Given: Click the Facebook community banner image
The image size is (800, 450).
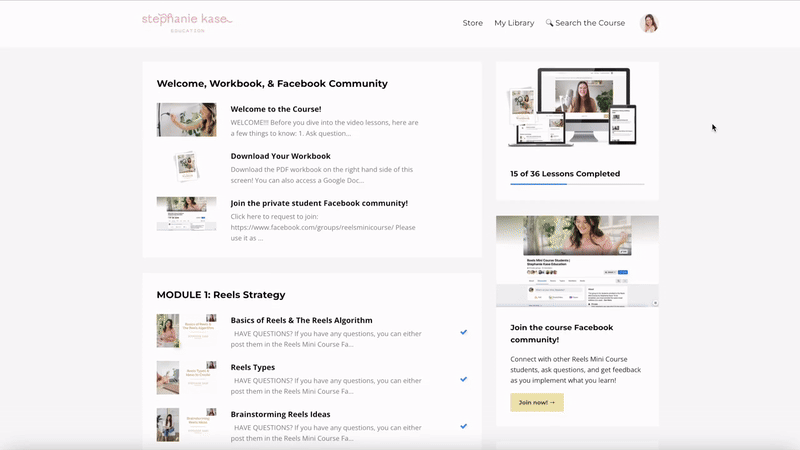Looking at the screenshot, I should tap(577, 261).
